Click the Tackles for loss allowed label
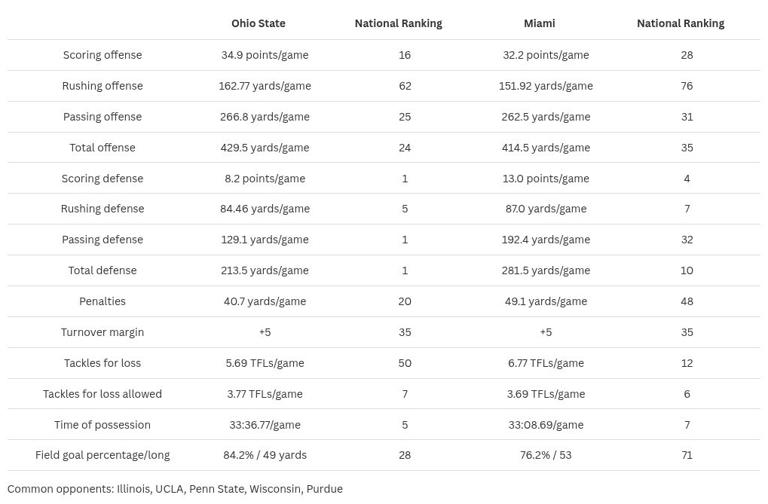Image resolution: width=768 pixels, height=504 pixels. point(102,394)
